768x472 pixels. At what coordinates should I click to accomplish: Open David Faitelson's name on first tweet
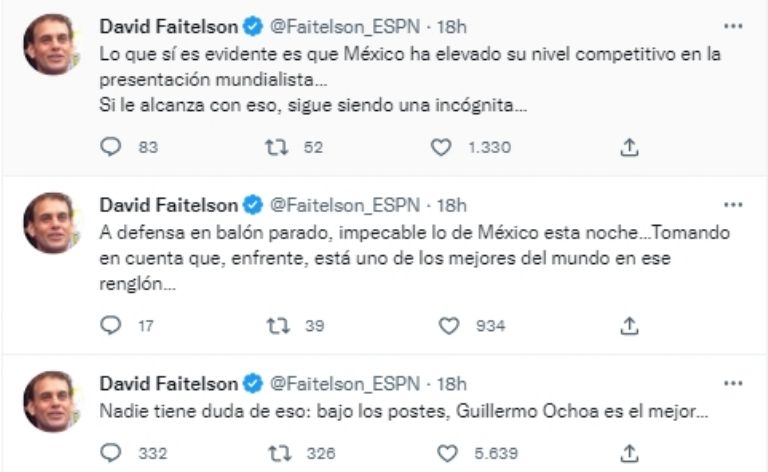tap(168, 26)
